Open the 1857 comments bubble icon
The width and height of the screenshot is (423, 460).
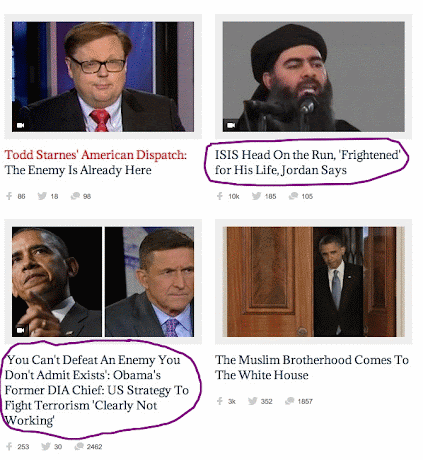[x=290, y=401]
